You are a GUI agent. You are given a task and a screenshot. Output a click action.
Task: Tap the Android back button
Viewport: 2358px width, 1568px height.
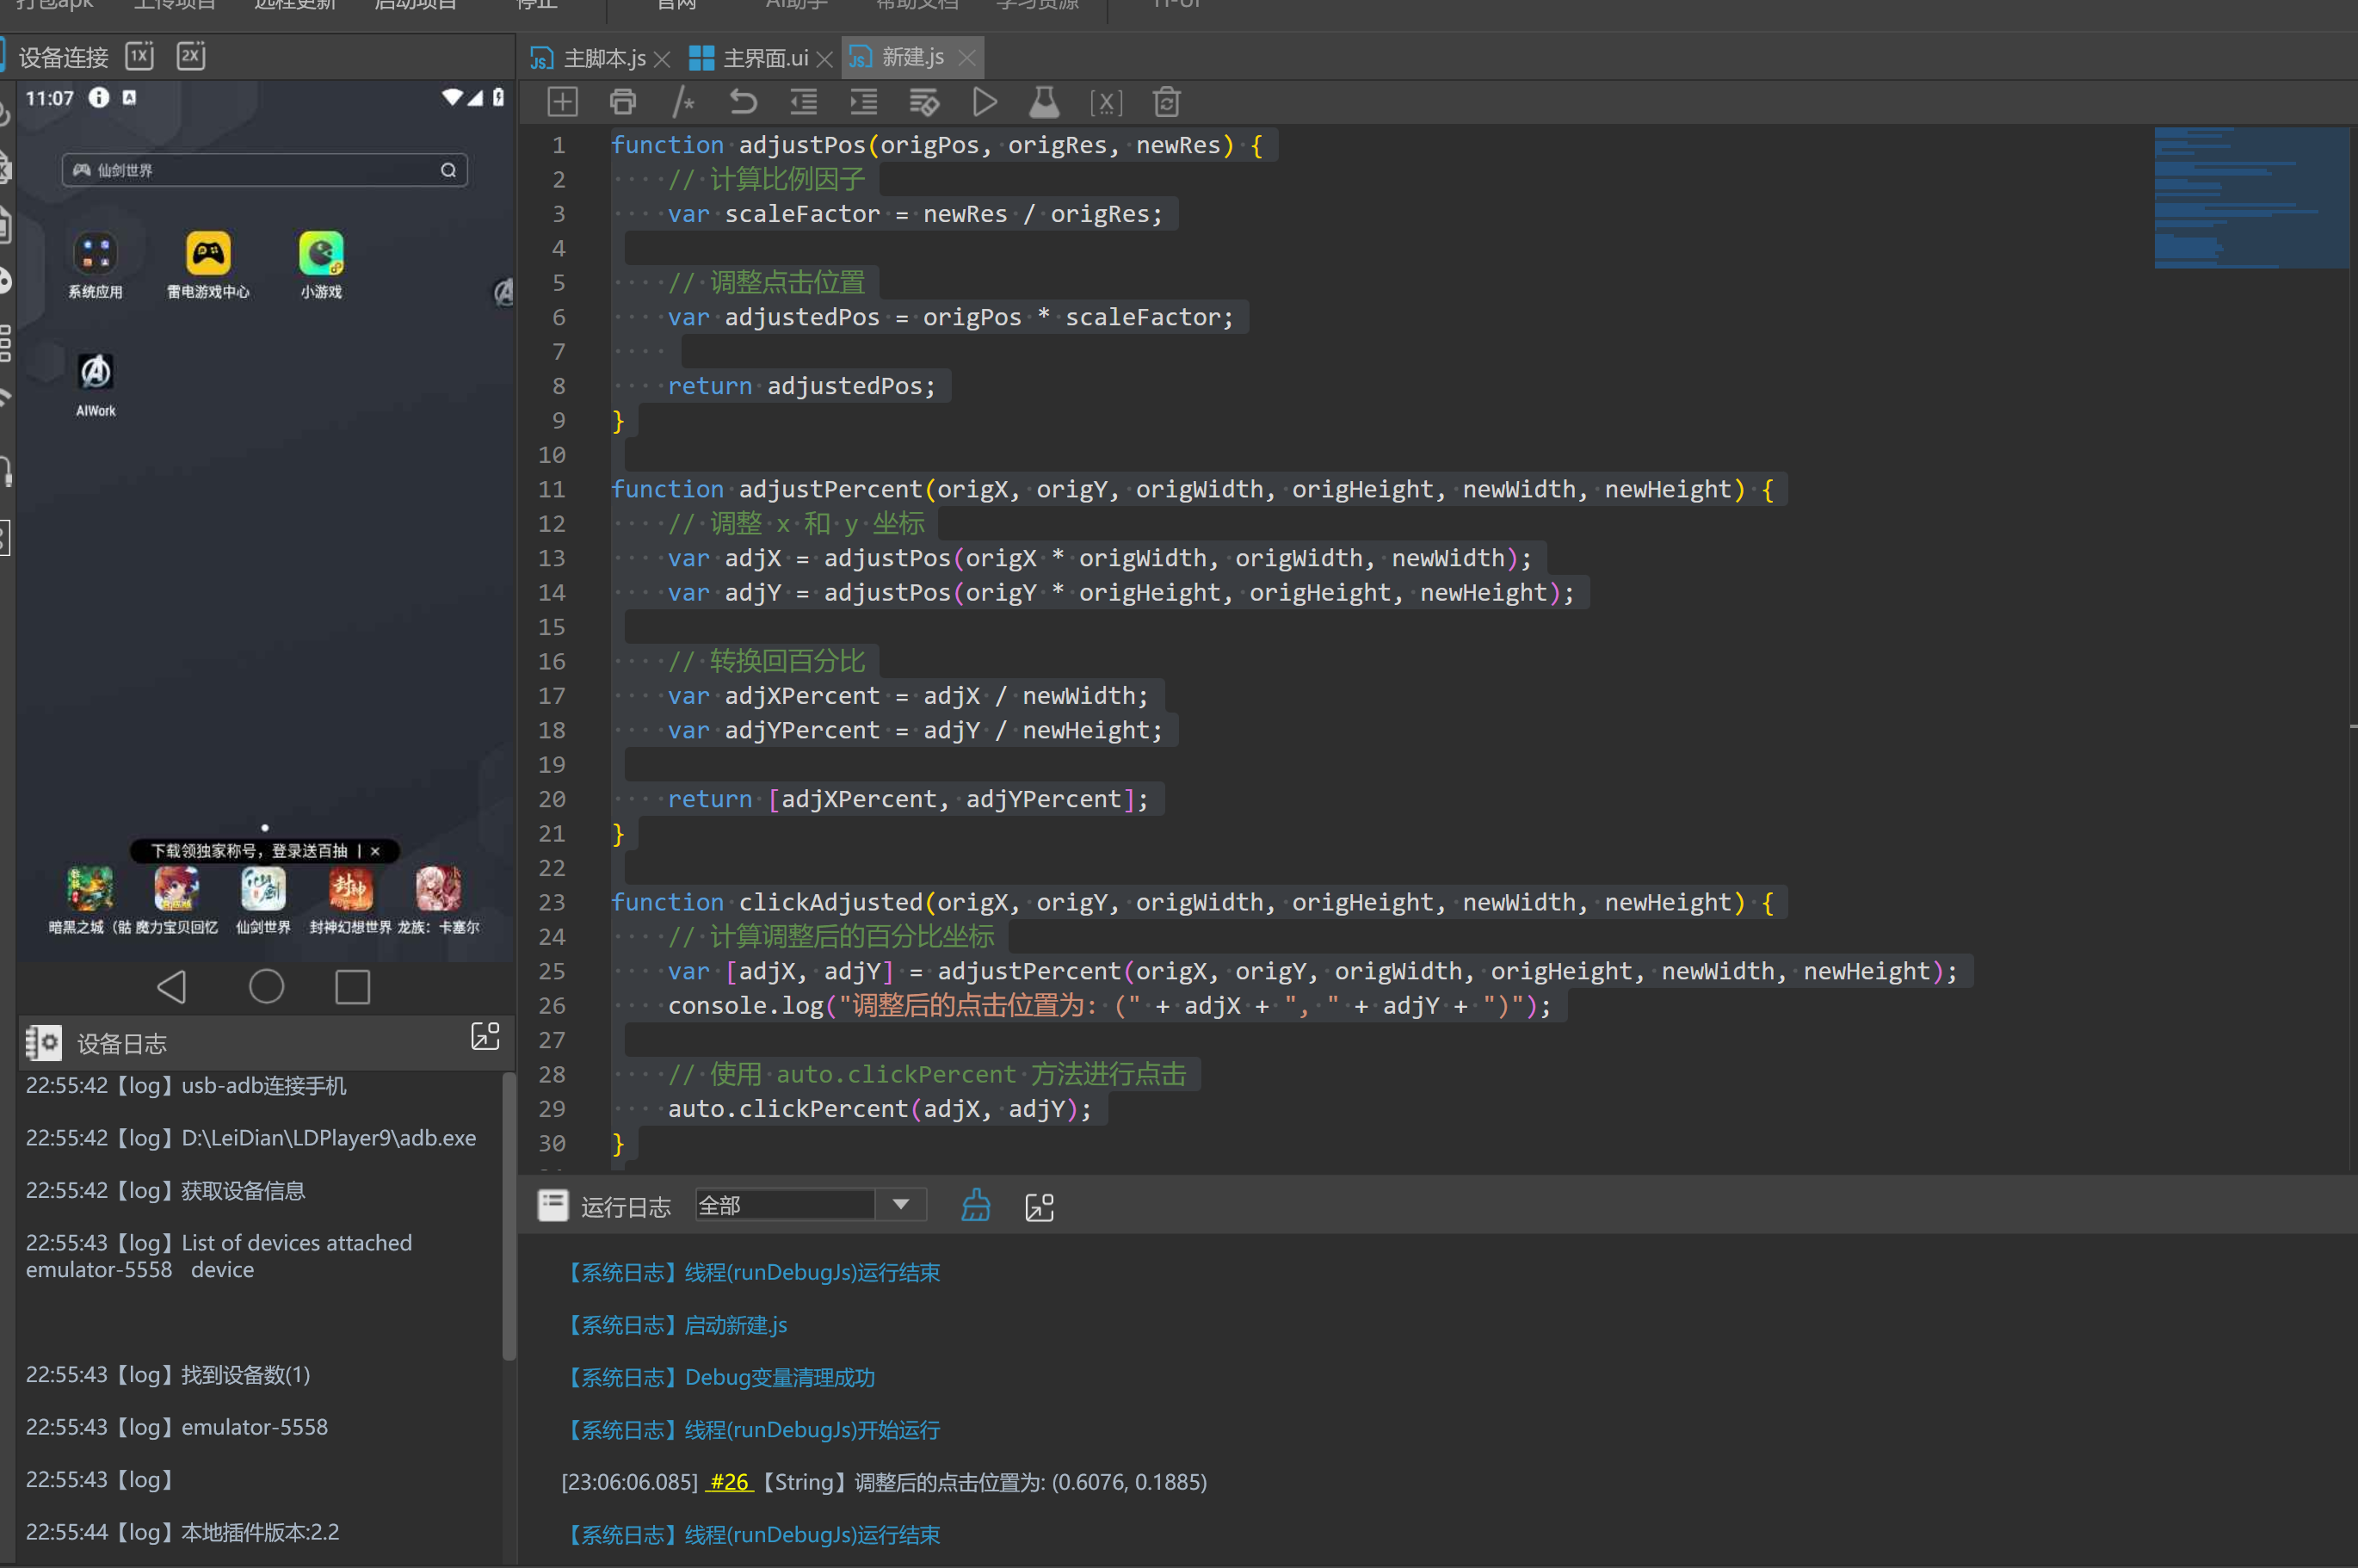tap(172, 987)
